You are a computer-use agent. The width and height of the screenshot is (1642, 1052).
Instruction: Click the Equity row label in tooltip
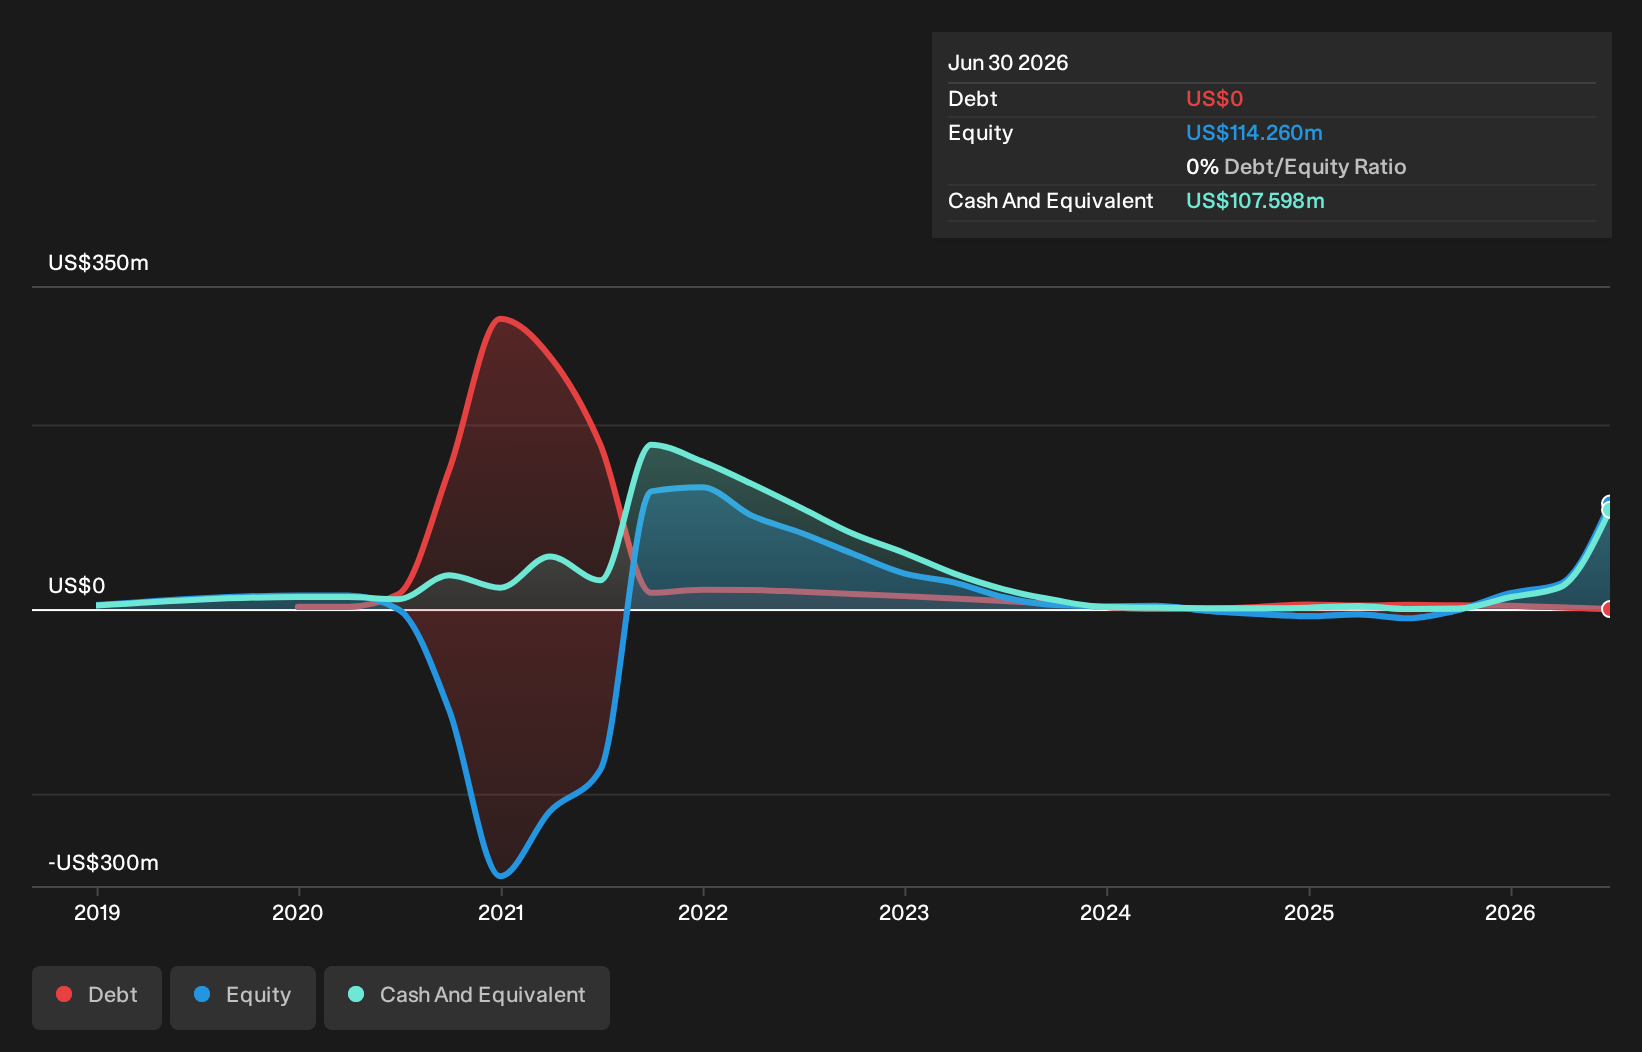[980, 133]
